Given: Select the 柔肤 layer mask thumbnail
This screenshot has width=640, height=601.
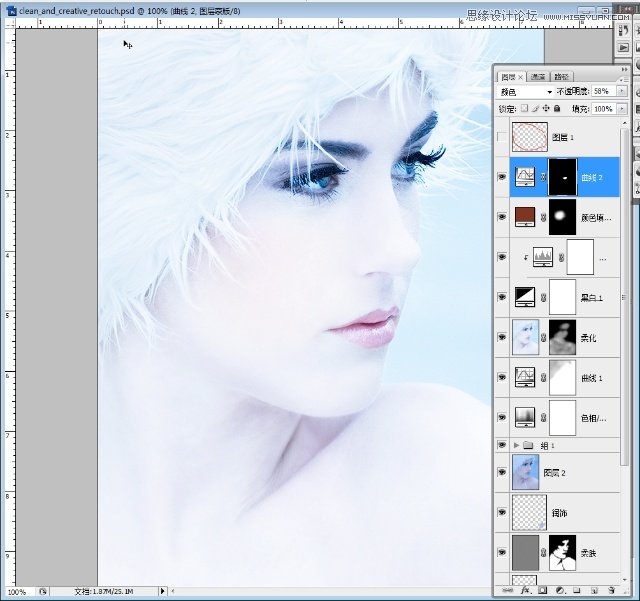Looking at the screenshot, I should (563, 553).
